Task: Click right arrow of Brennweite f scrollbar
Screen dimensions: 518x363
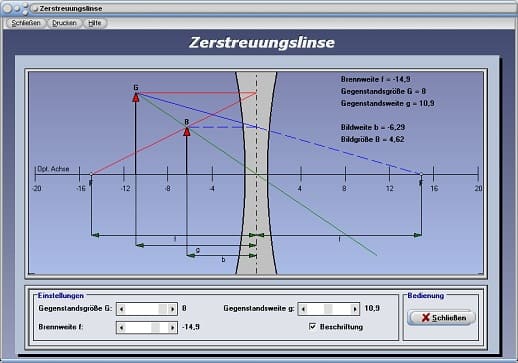Action: click(x=172, y=328)
